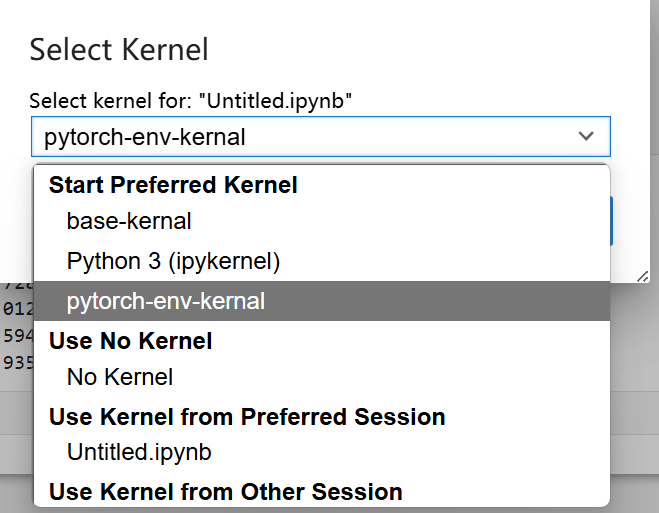Choose the Python 3 (ipykernel) option
This screenshot has width=659, height=513.
pyautogui.click(x=173, y=261)
